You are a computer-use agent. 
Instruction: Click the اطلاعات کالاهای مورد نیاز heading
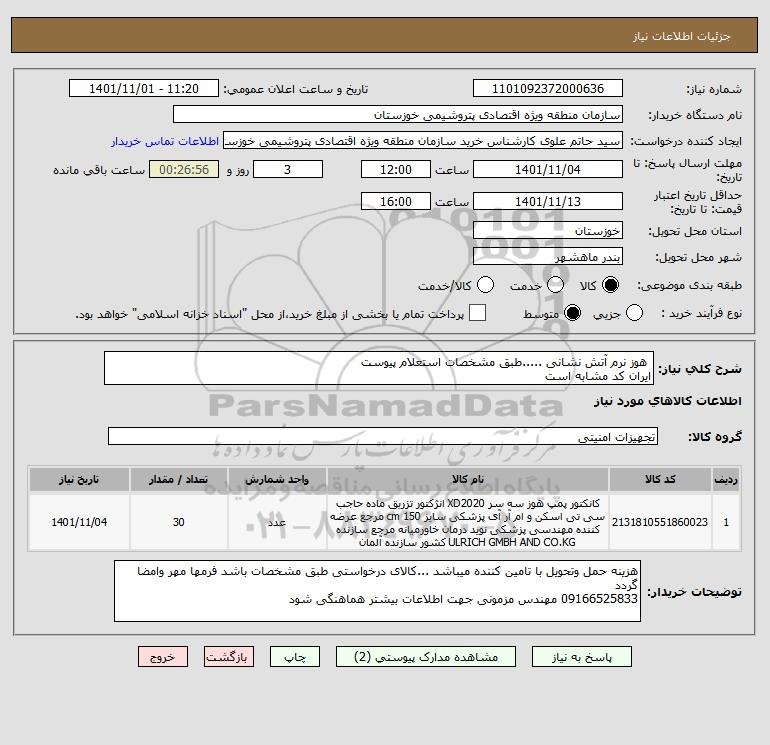click(668, 401)
